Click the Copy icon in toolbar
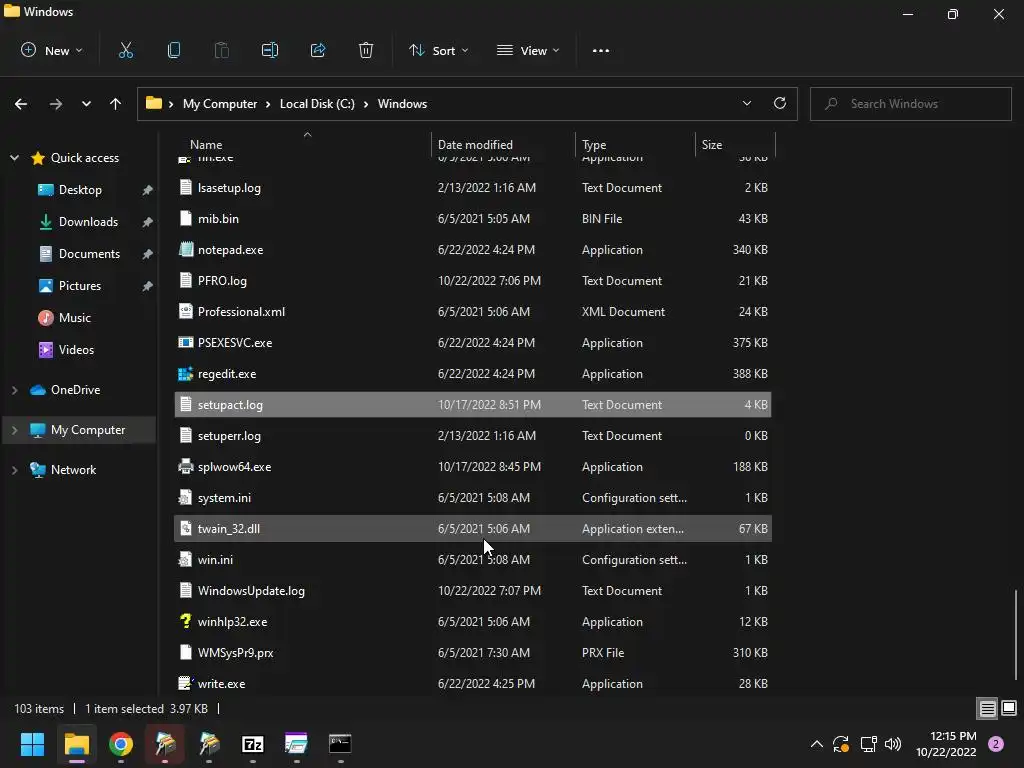 pyautogui.click(x=174, y=50)
